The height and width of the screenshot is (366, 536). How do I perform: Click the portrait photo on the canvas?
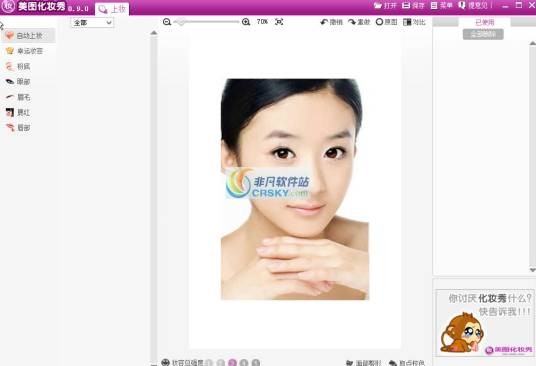coord(295,189)
